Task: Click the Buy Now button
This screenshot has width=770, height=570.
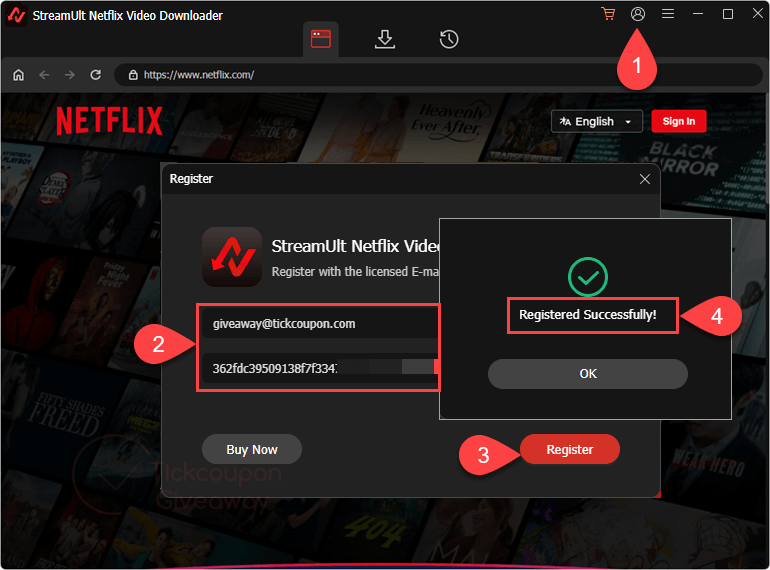Action: point(252,449)
